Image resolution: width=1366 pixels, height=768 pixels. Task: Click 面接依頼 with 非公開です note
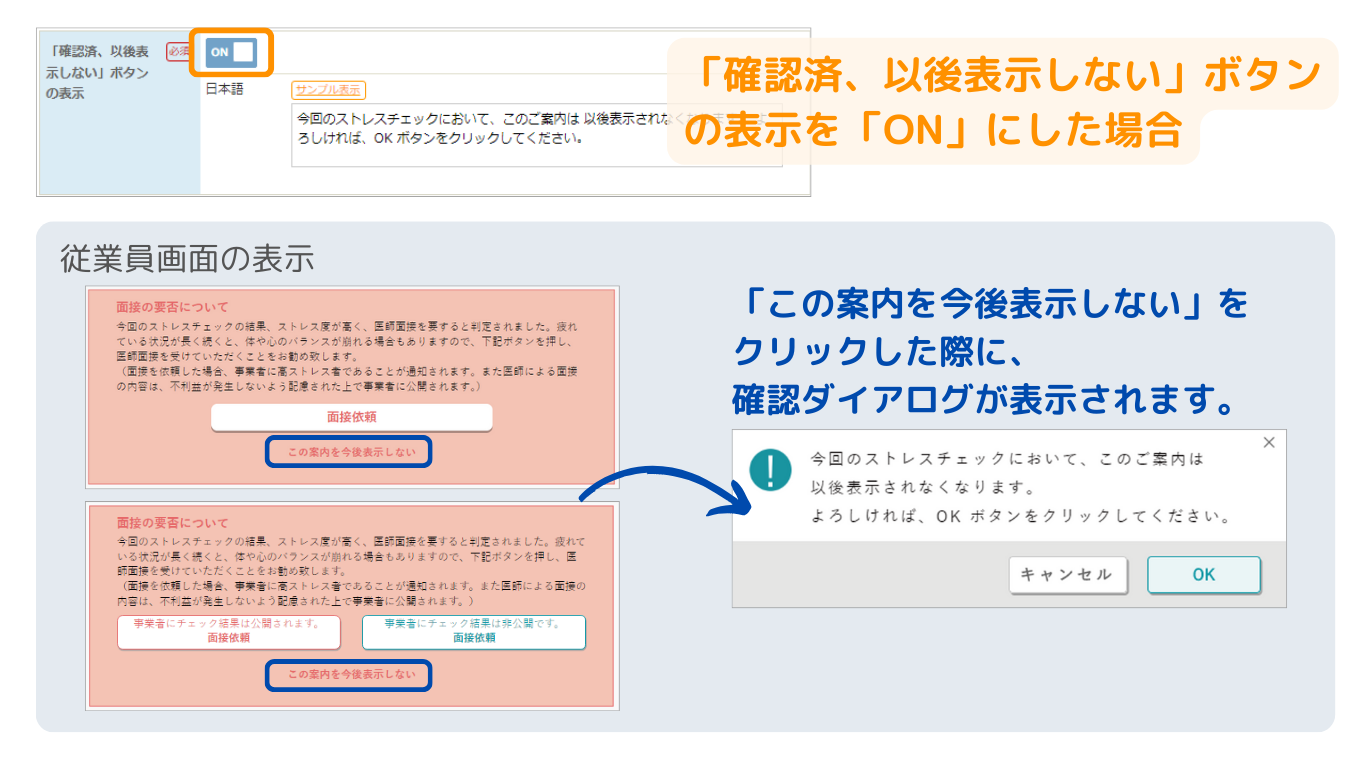[x=473, y=632]
